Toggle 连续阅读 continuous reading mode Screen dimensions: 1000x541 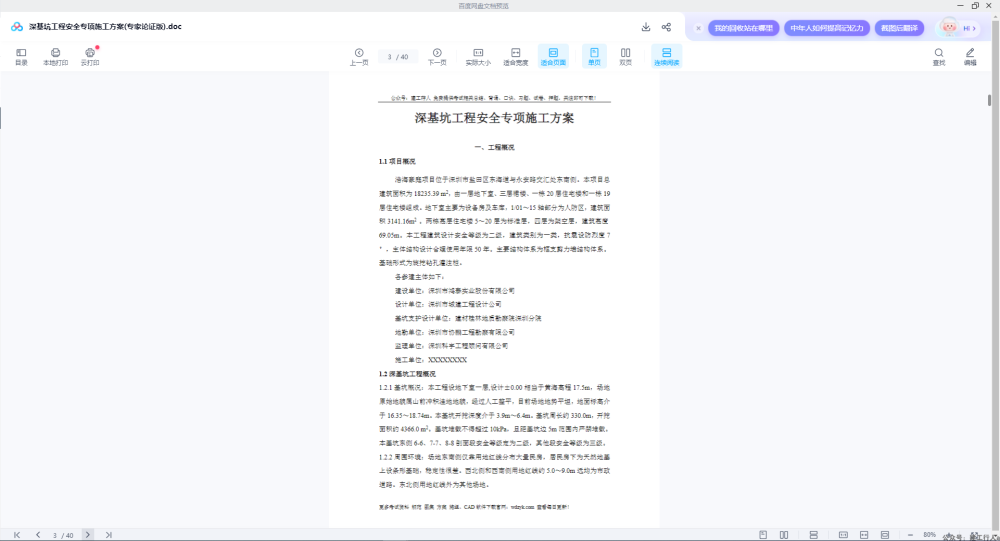tap(666, 57)
